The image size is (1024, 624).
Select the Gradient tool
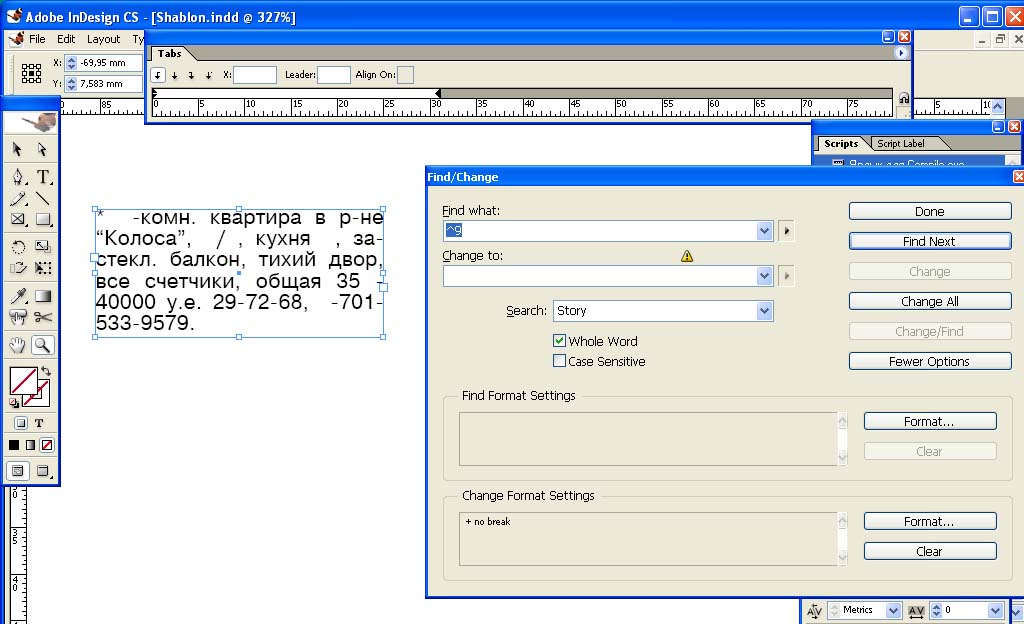[x=43, y=296]
